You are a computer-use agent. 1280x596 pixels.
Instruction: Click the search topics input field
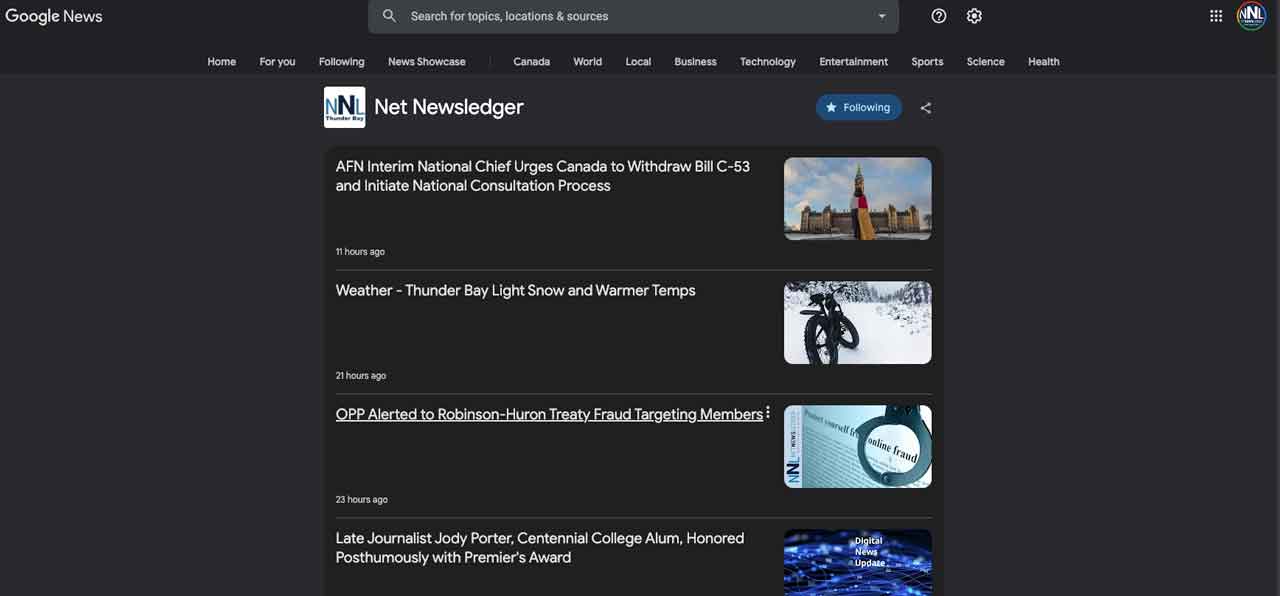(x=630, y=16)
